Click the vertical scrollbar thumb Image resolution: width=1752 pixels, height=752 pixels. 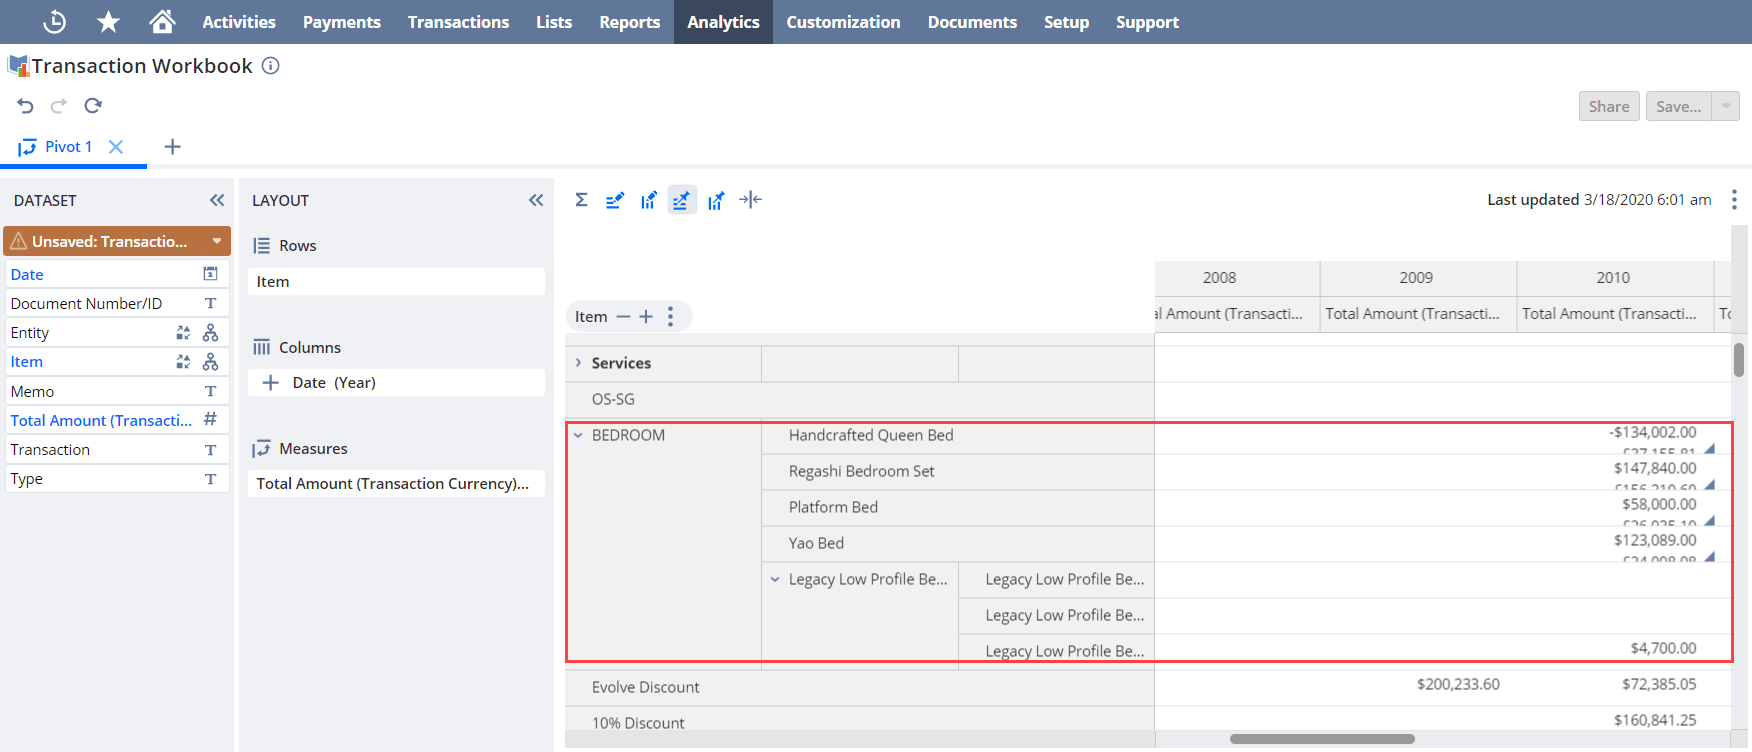pos(1739,360)
